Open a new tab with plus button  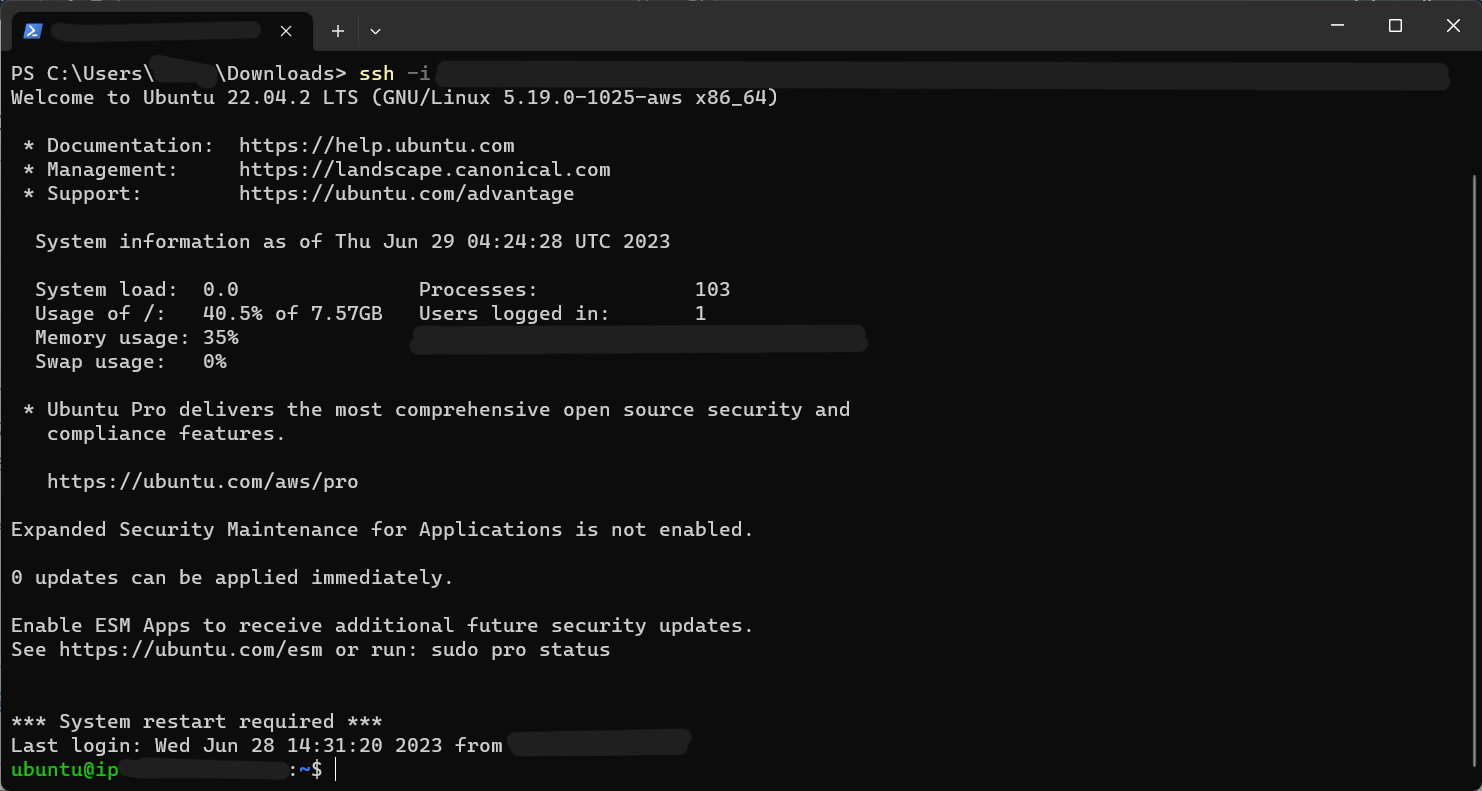pos(338,31)
